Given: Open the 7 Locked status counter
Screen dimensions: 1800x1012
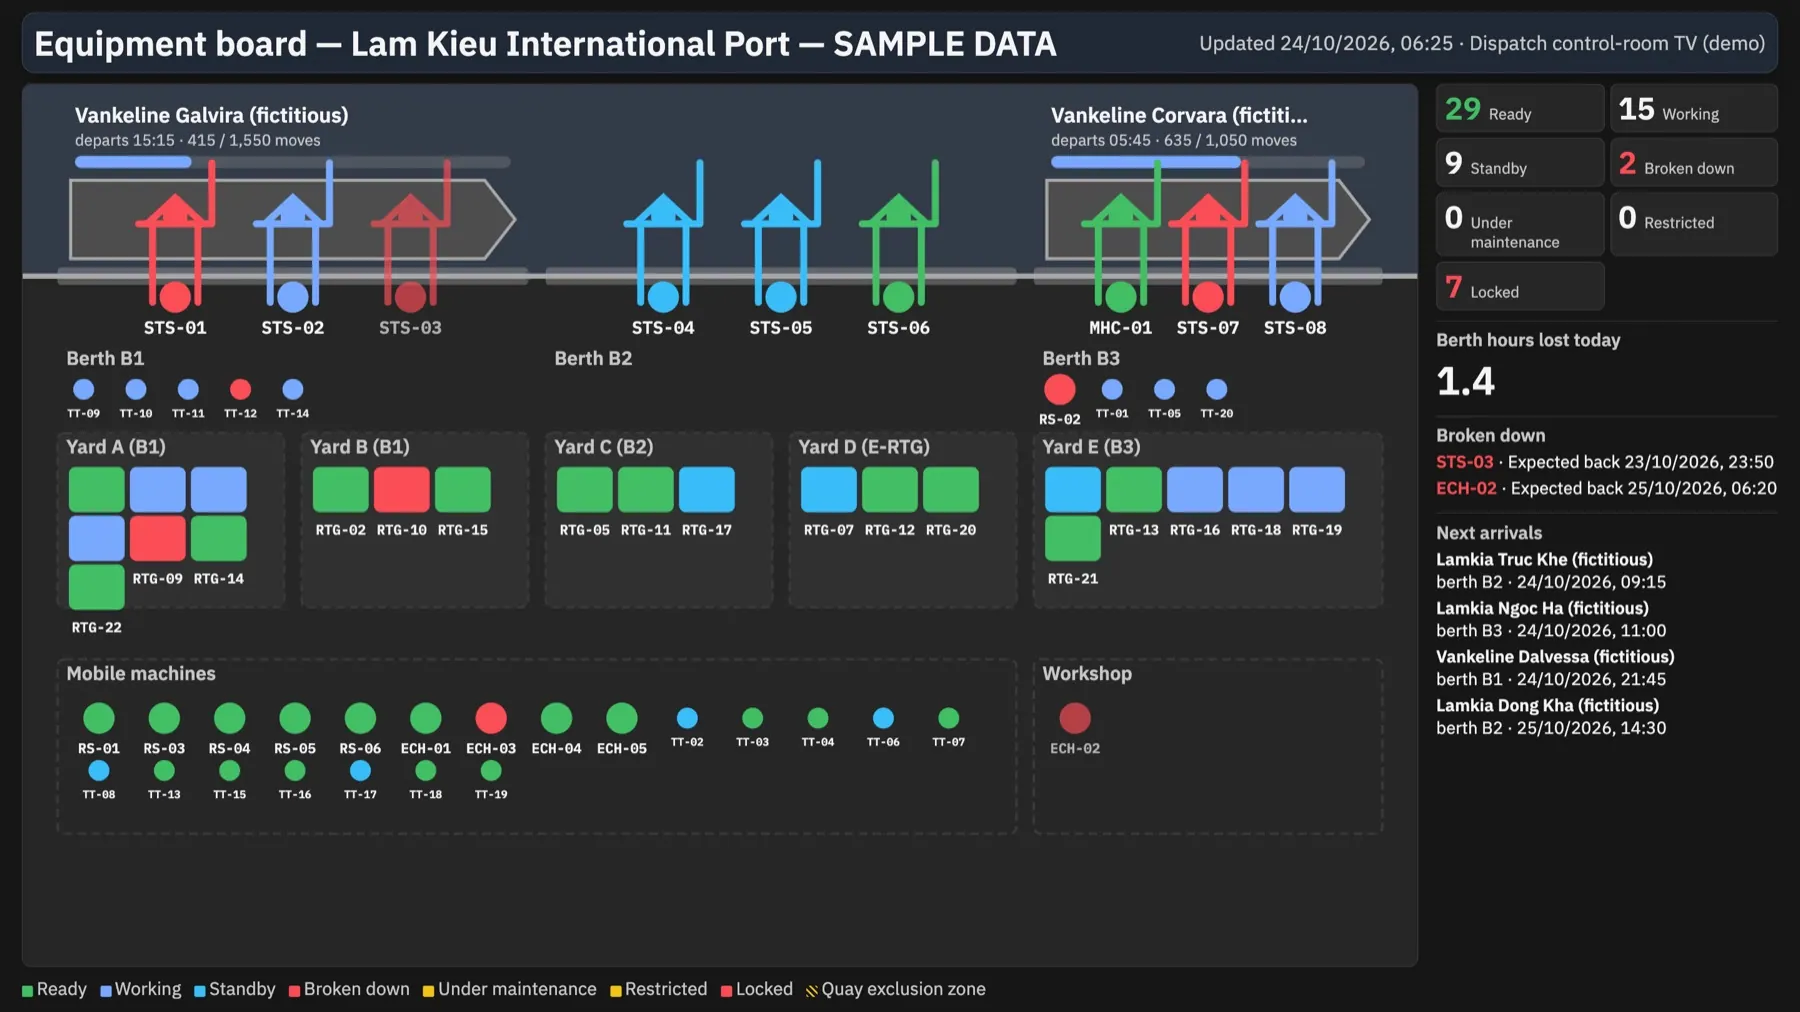Looking at the screenshot, I should pos(1520,286).
